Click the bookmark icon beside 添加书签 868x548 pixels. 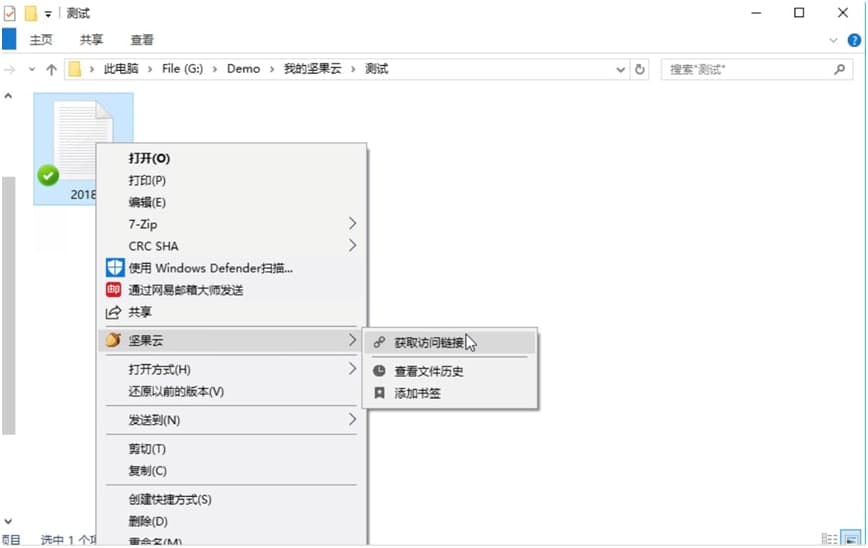tap(379, 393)
